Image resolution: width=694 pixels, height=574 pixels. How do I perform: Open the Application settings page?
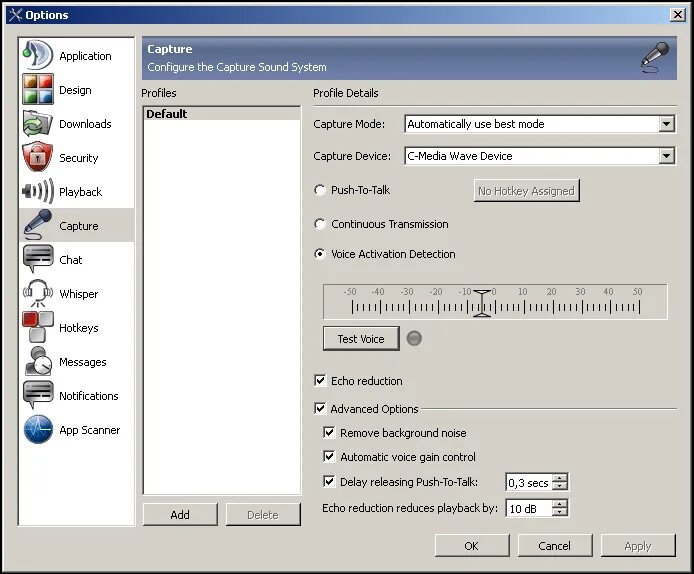click(85, 56)
